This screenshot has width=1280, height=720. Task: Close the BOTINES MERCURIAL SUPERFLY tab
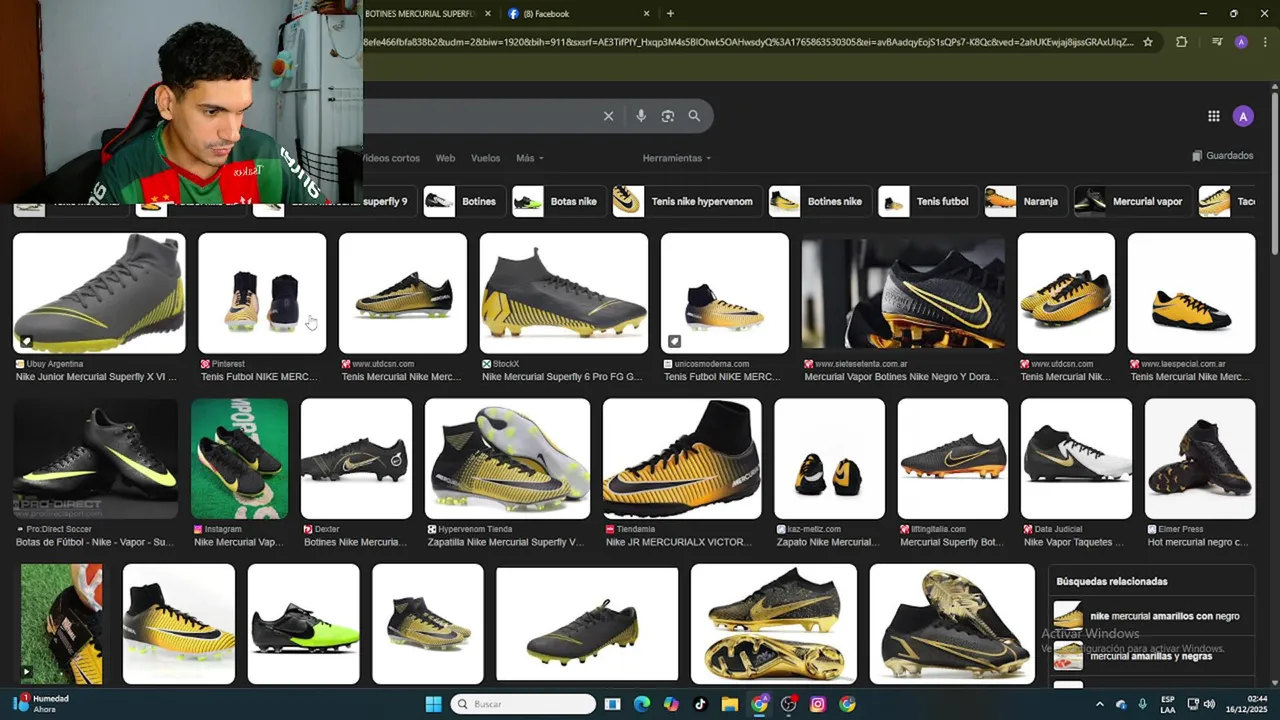[x=488, y=14]
